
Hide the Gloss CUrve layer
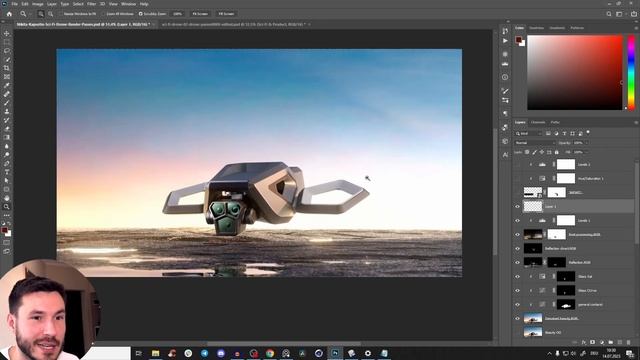pyautogui.click(x=518, y=291)
